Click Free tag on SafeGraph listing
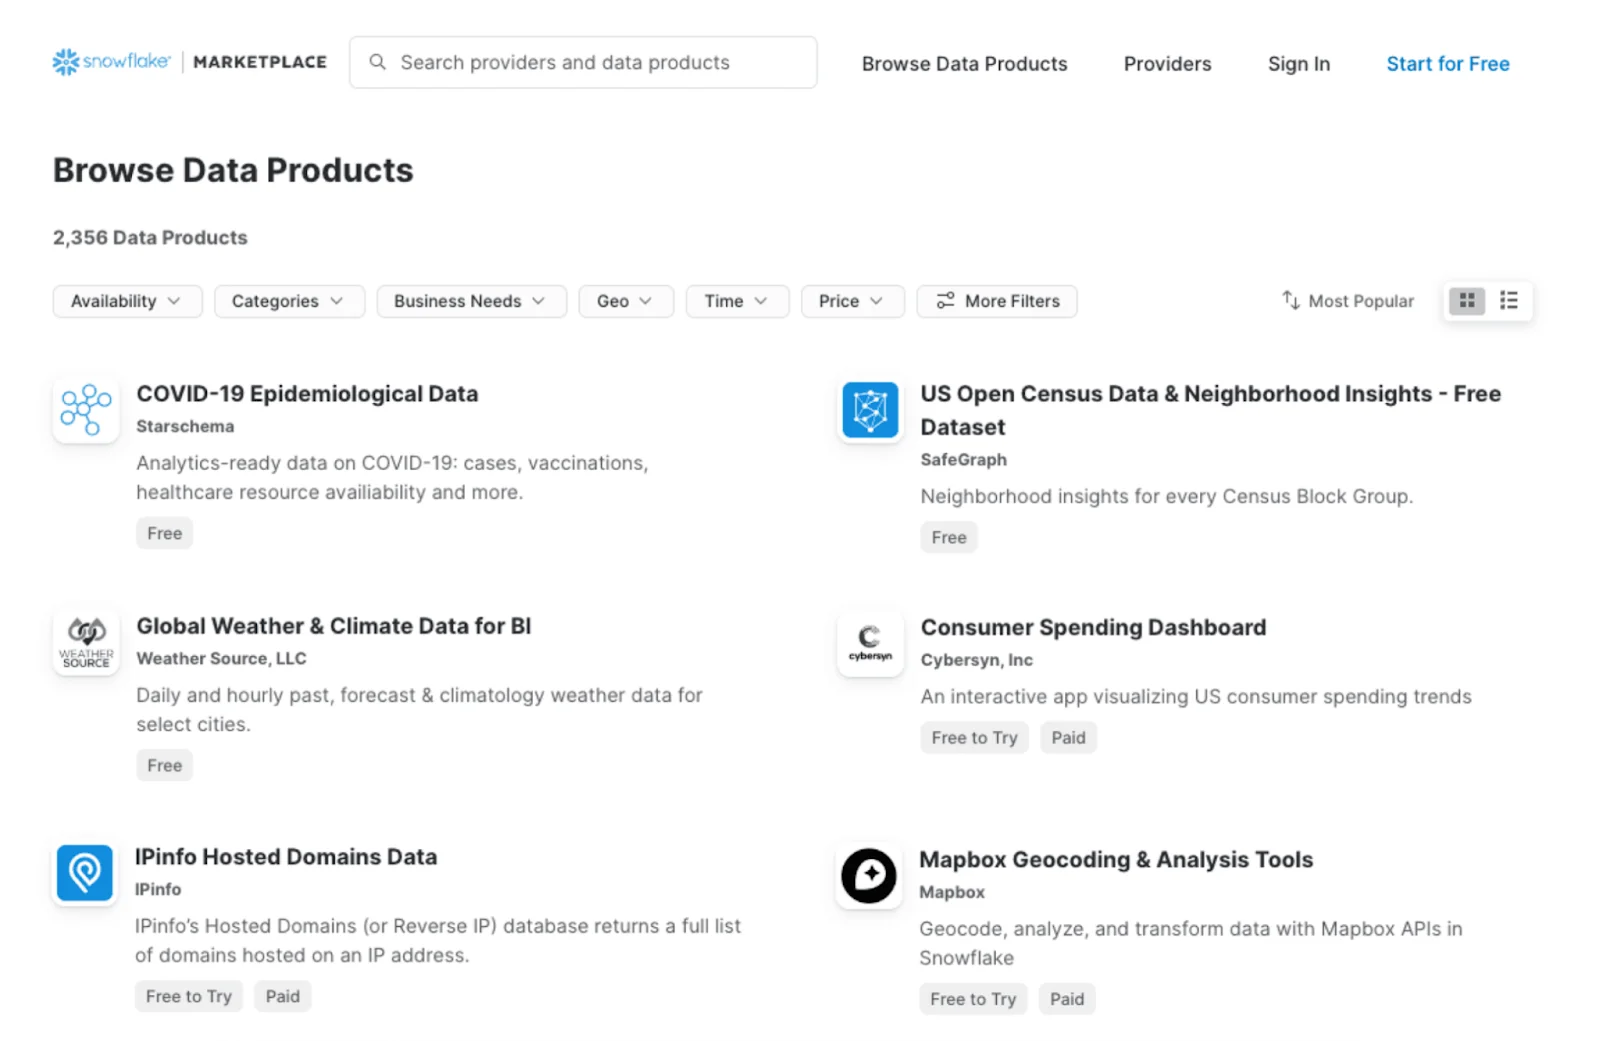Image resolution: width=1600 pixels, height=1041 pixels. tap(948, 537)
